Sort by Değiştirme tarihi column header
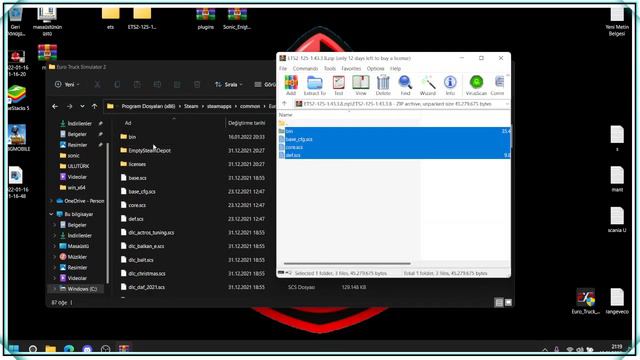 pyautogui.click(x=247, y=123)
